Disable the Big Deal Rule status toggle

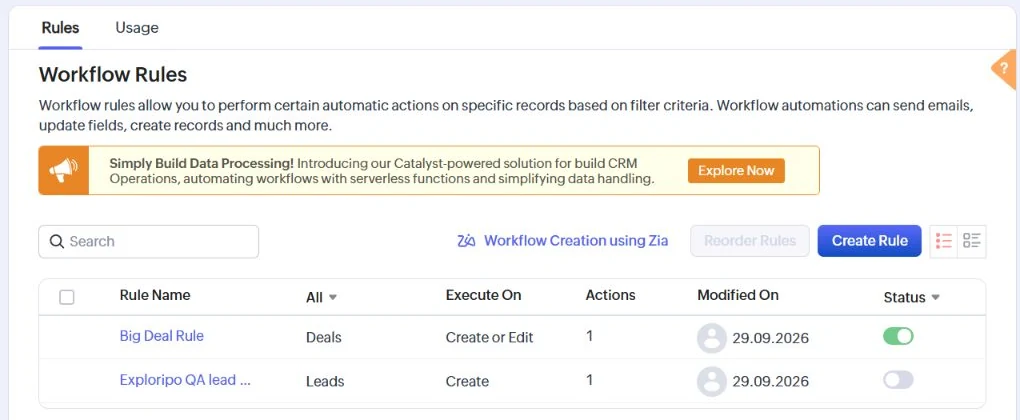tap(898, 336)
